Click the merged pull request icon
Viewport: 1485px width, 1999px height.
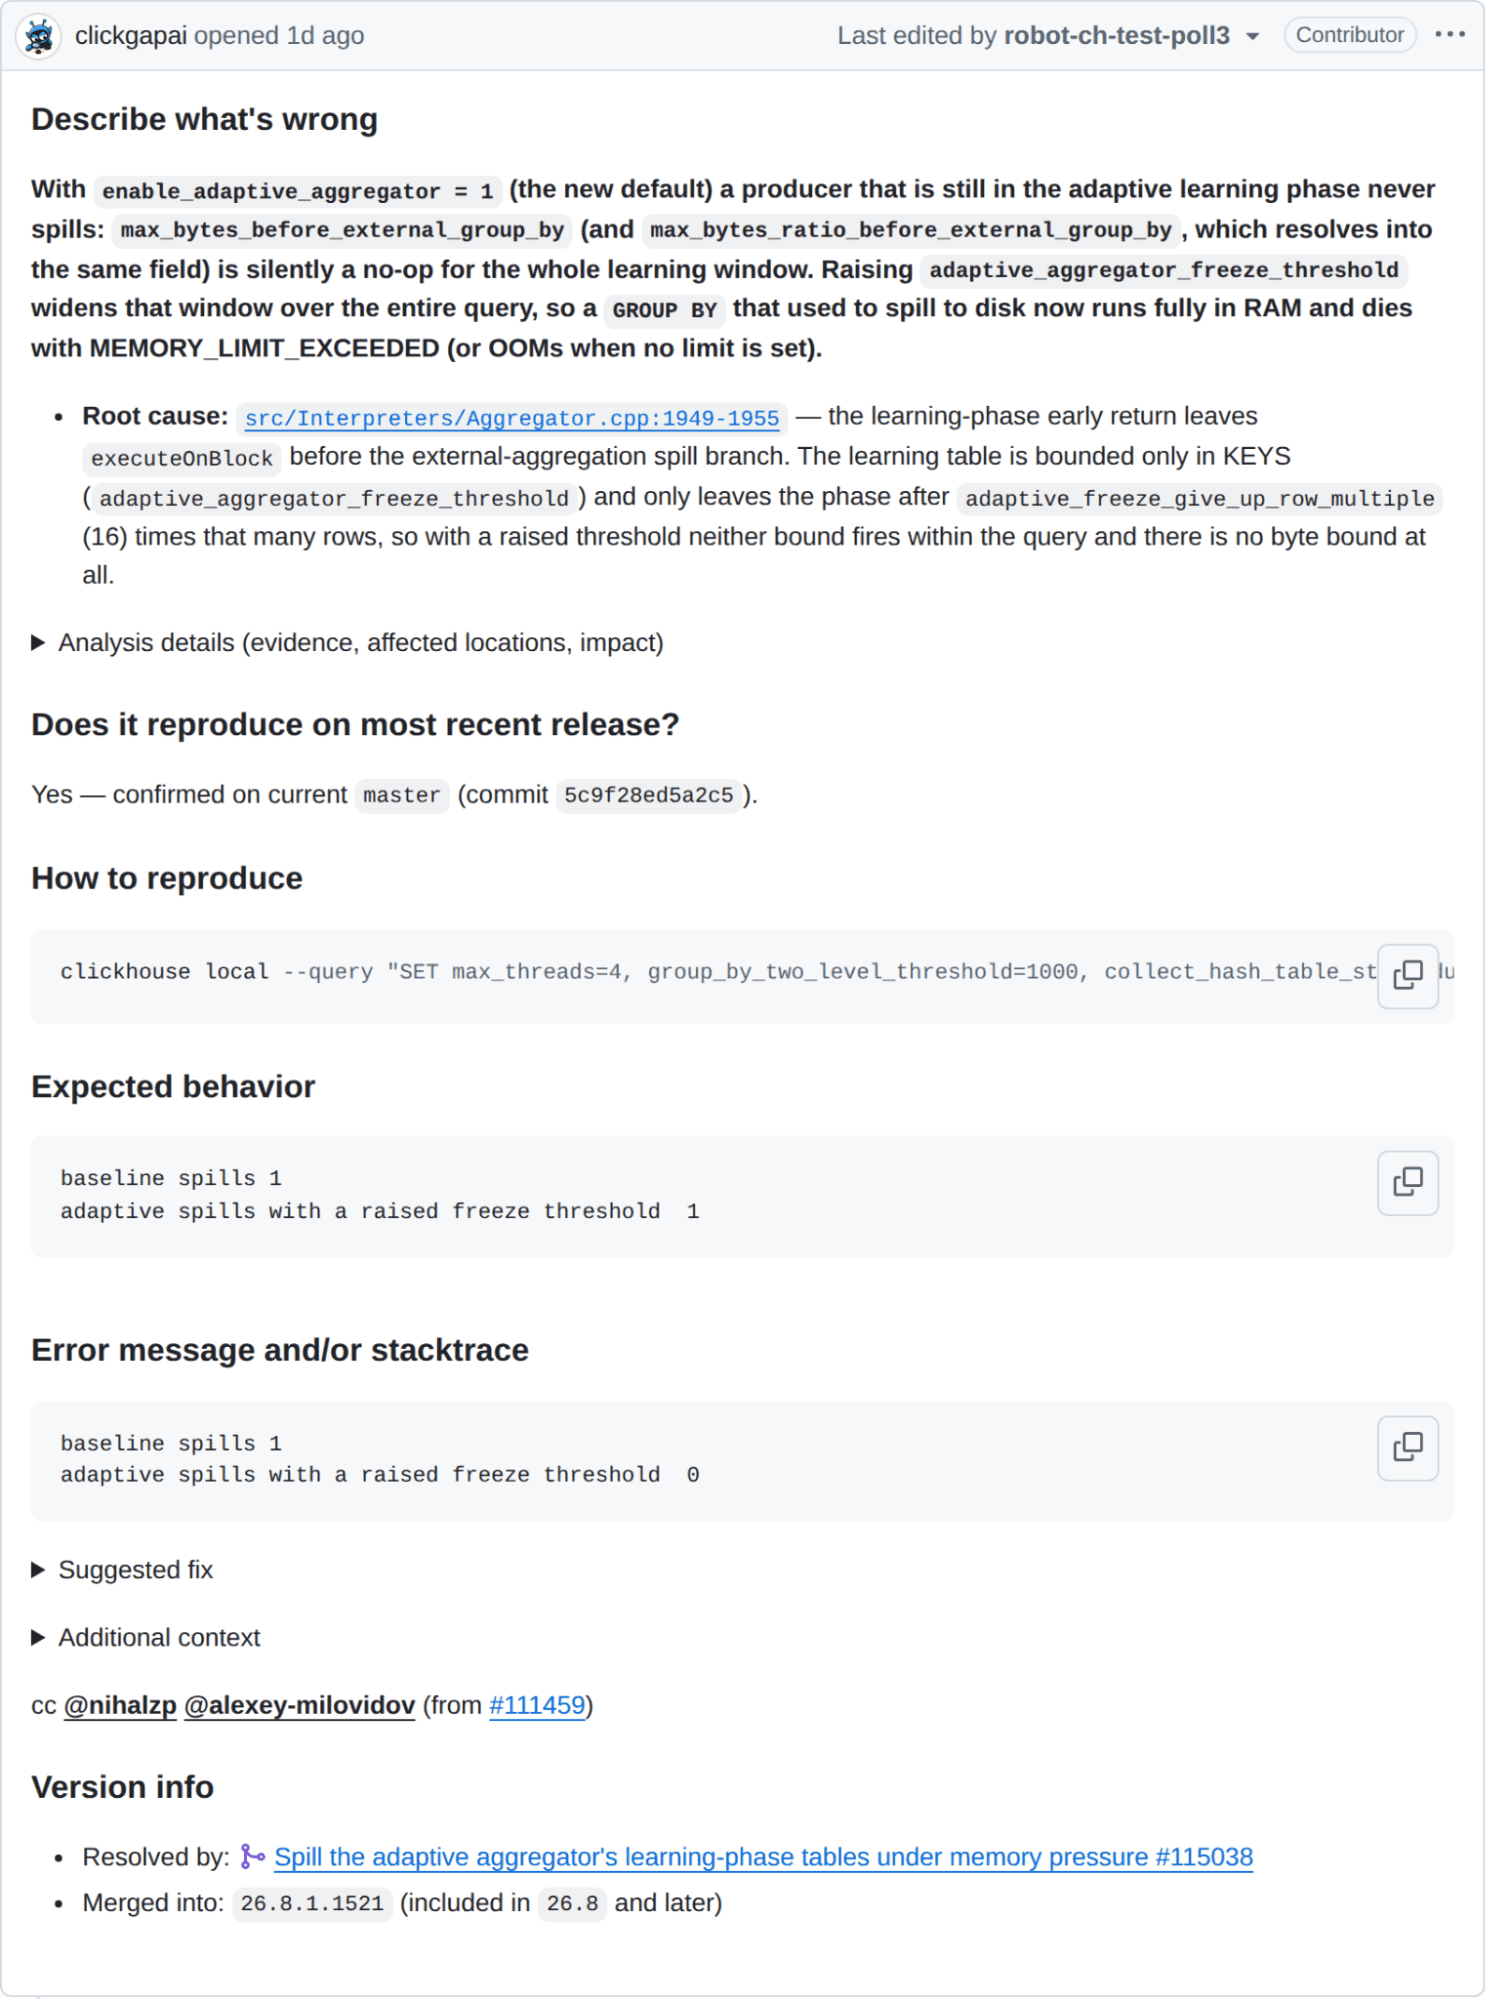[252, 1857]
